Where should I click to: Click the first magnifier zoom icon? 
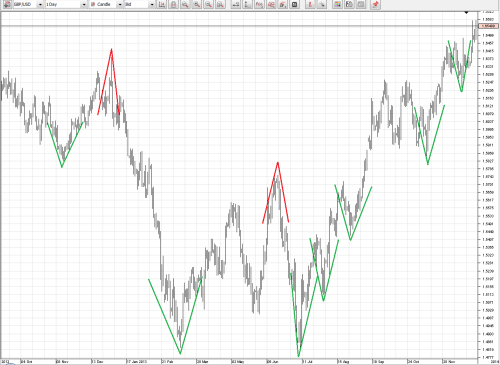pyautogui.click(x=185, y=4)
